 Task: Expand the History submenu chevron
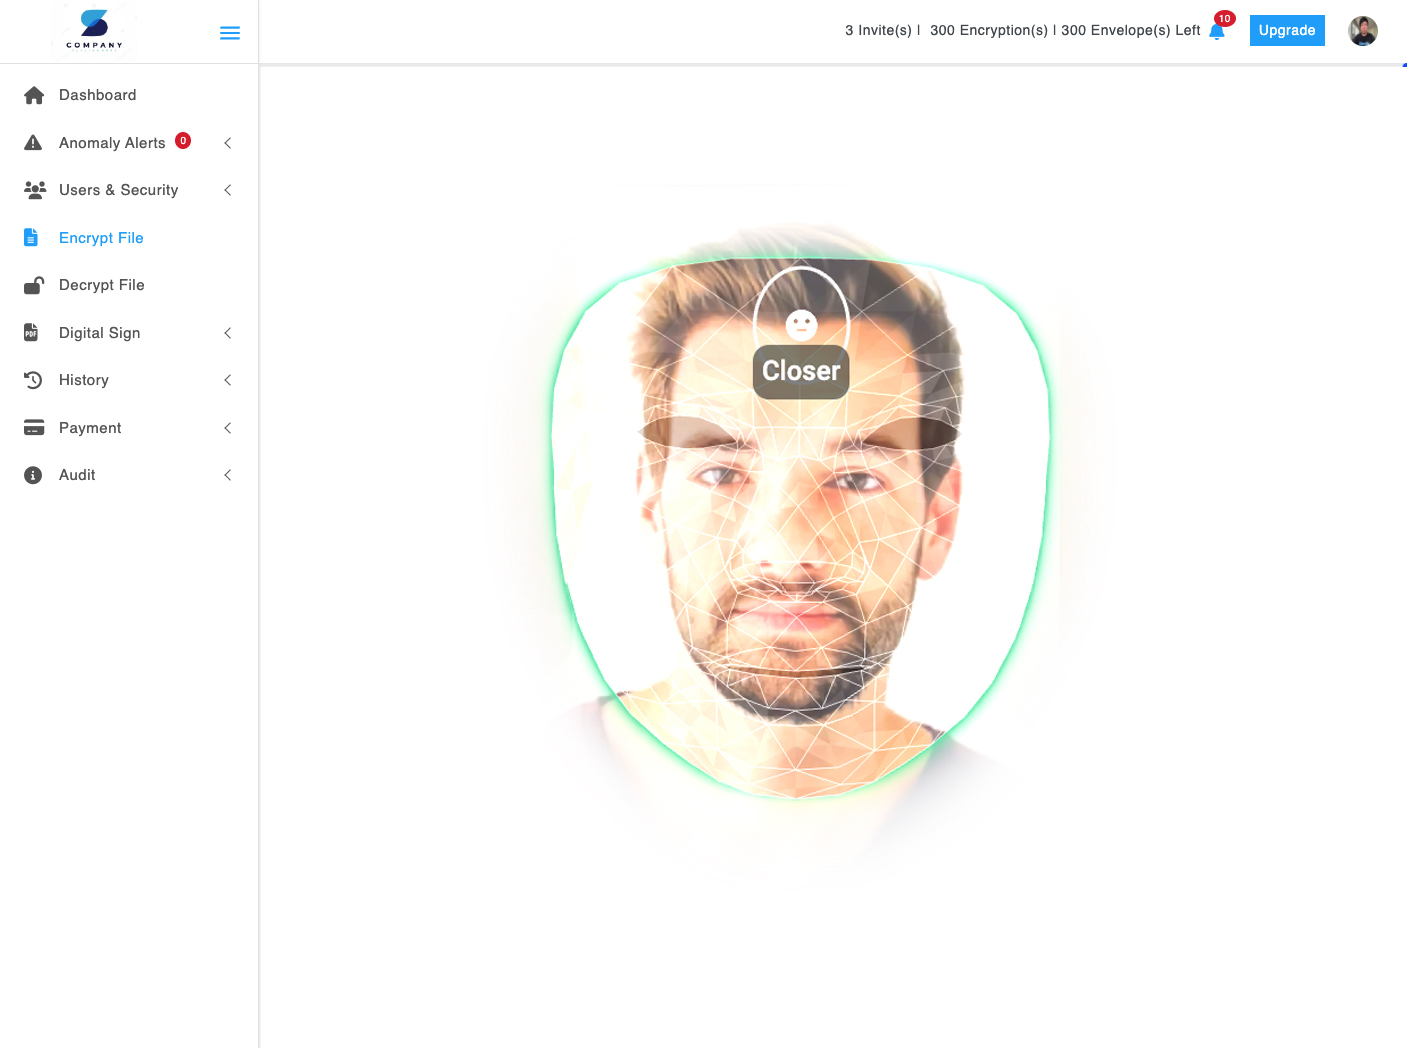pyautogui.click(x=228, y=380)
